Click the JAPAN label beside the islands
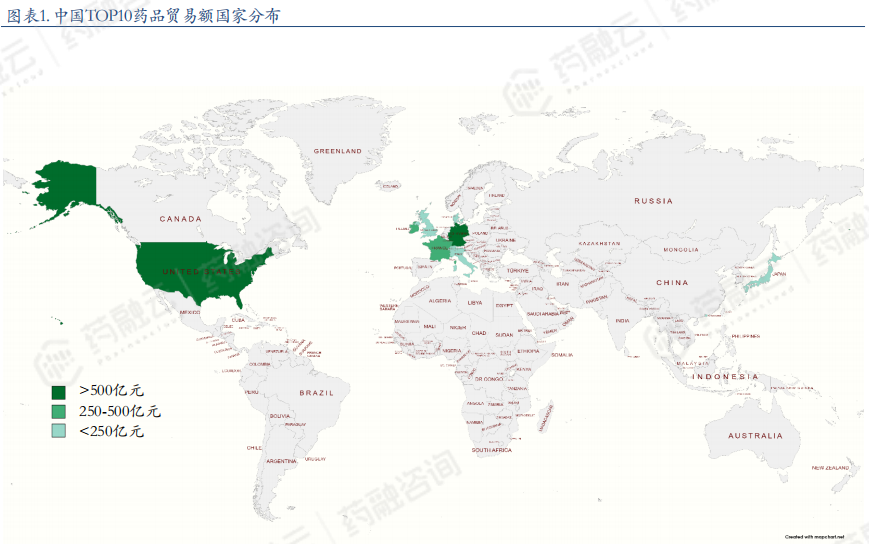869x544 pixels. click(779, 274)
